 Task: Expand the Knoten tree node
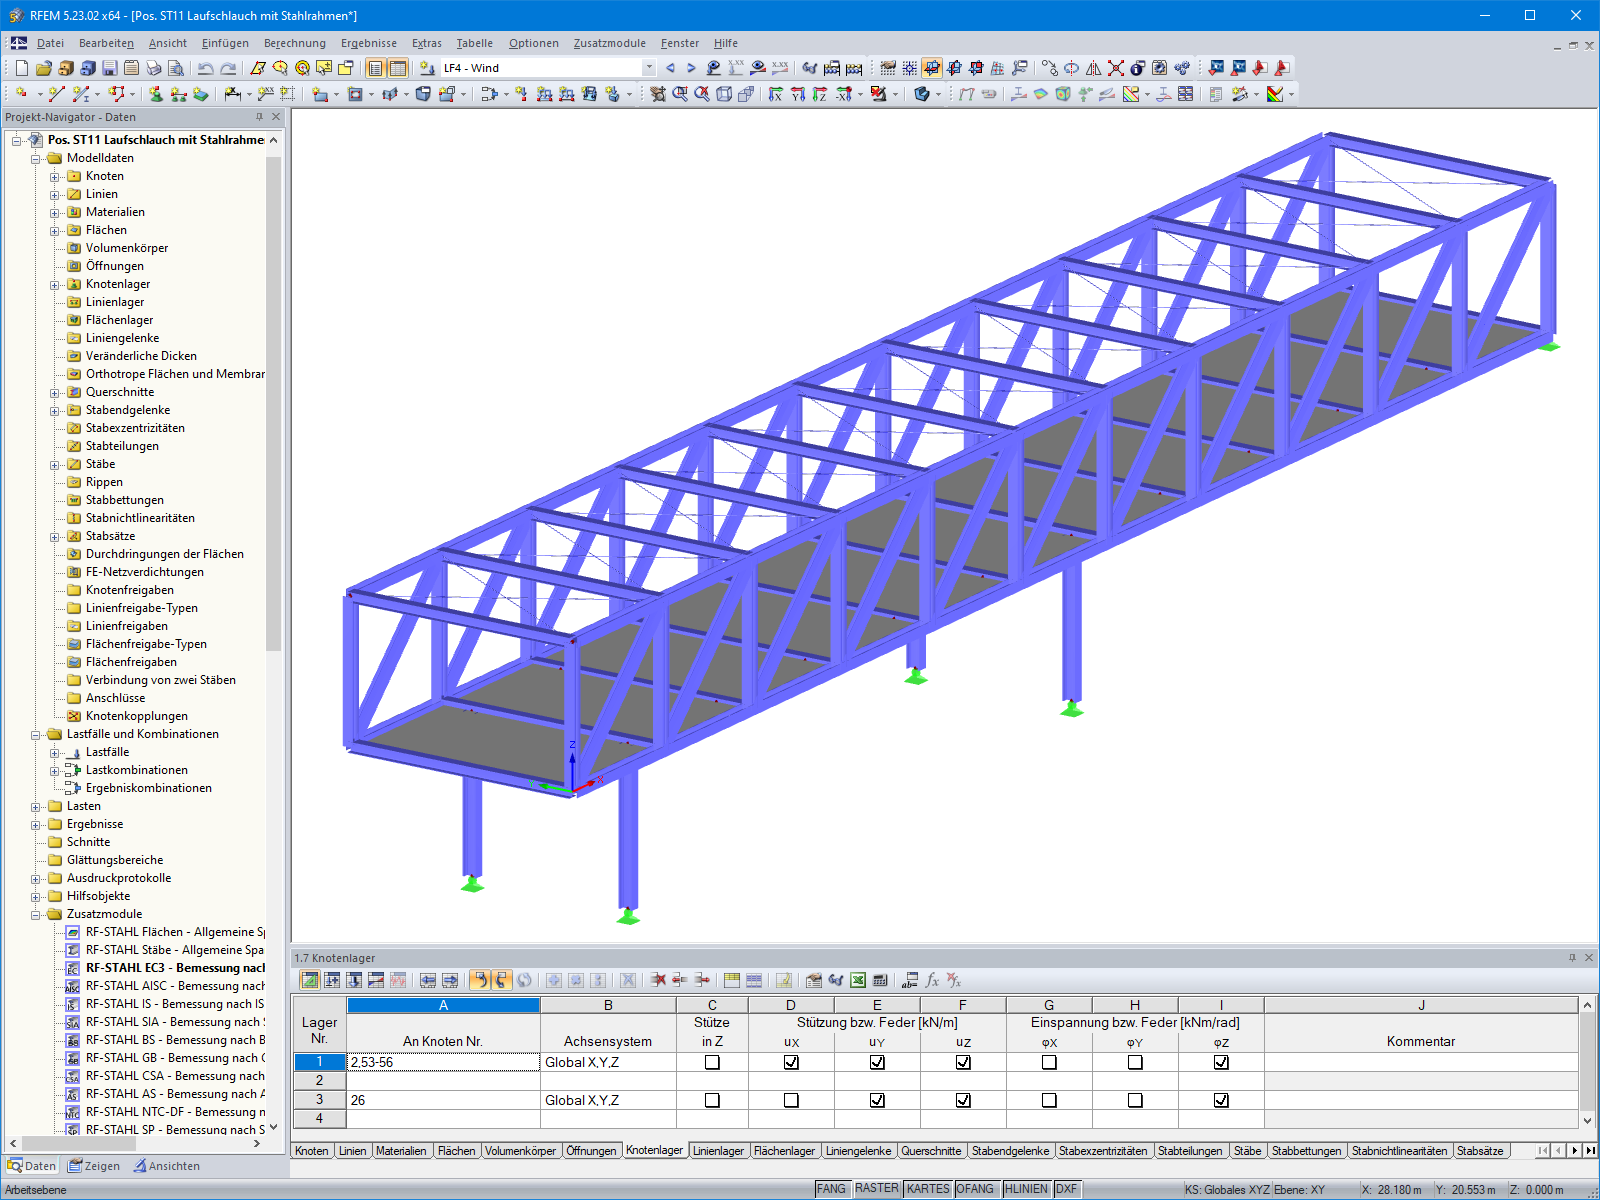point(56,175)
